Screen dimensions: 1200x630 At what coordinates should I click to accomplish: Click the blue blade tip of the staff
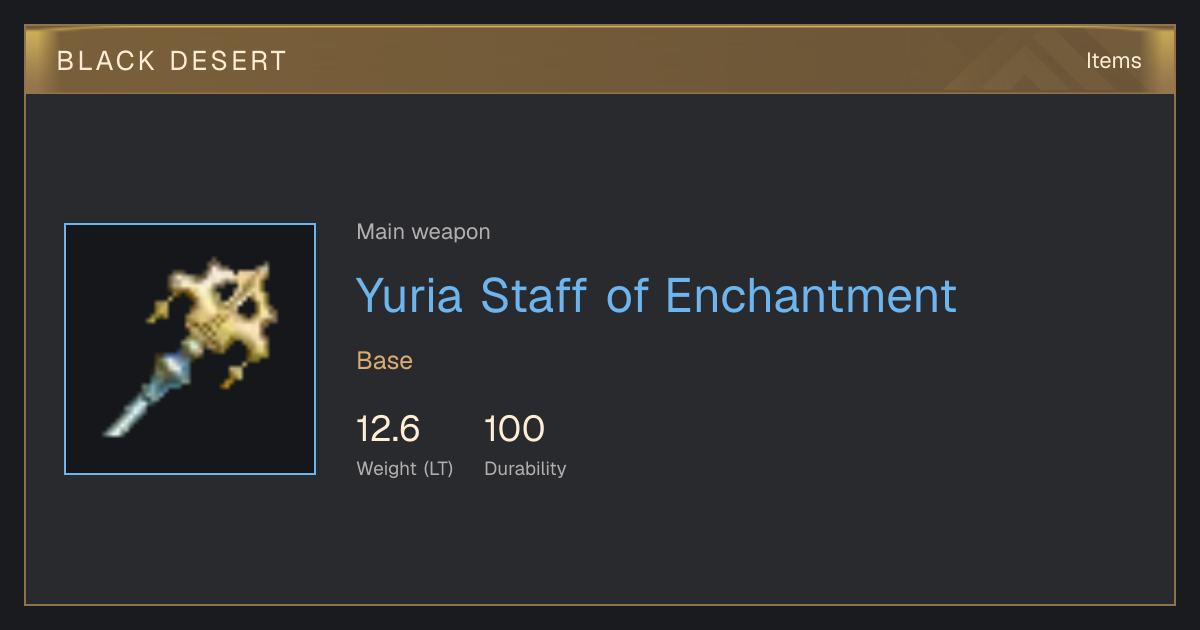pos(126,420)
